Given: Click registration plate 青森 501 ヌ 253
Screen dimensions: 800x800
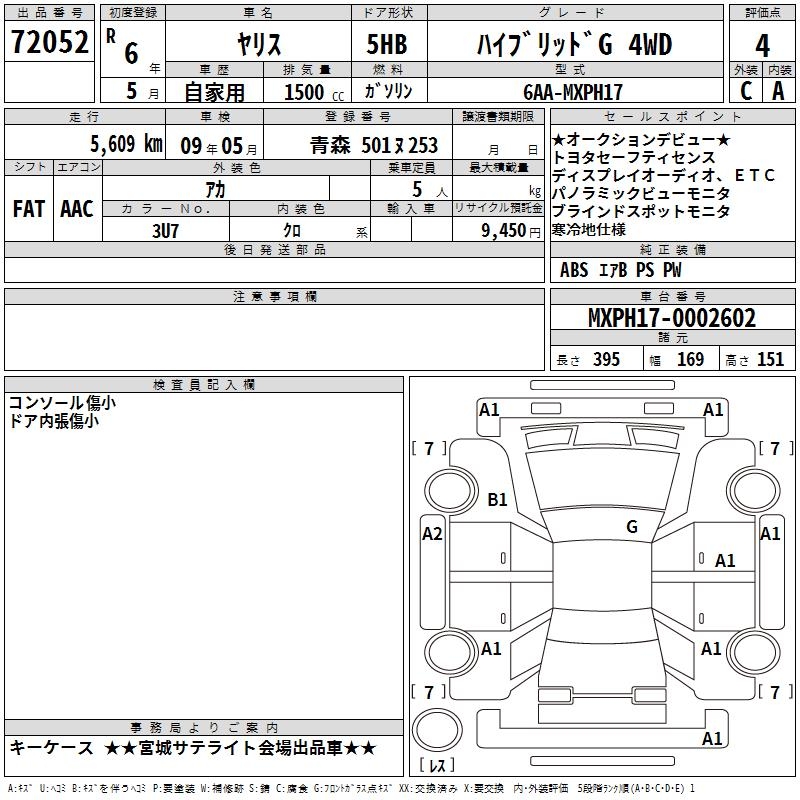Looking at the screenshot, I should [374, 145].
